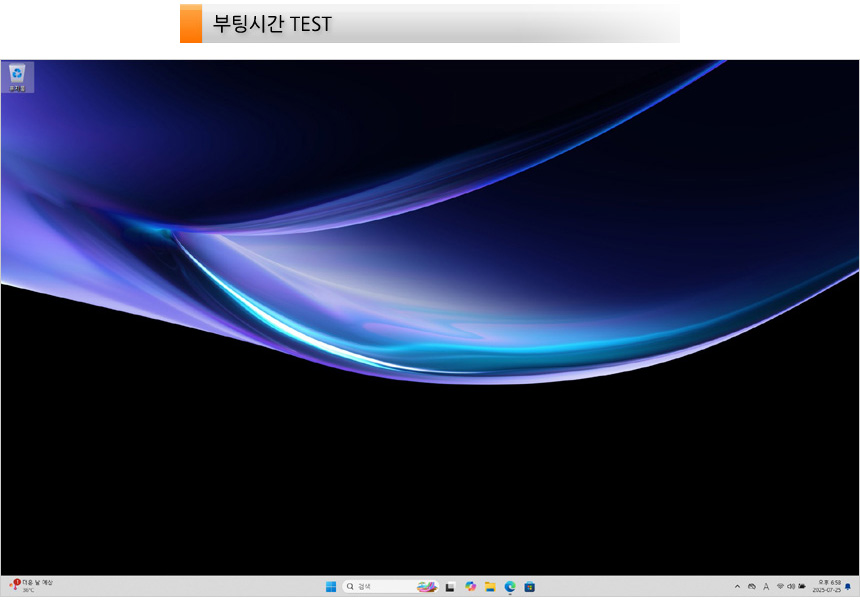Open Microsoft Store from the taskbar
This screenshot has width=860, height=602.
point(530,587)
